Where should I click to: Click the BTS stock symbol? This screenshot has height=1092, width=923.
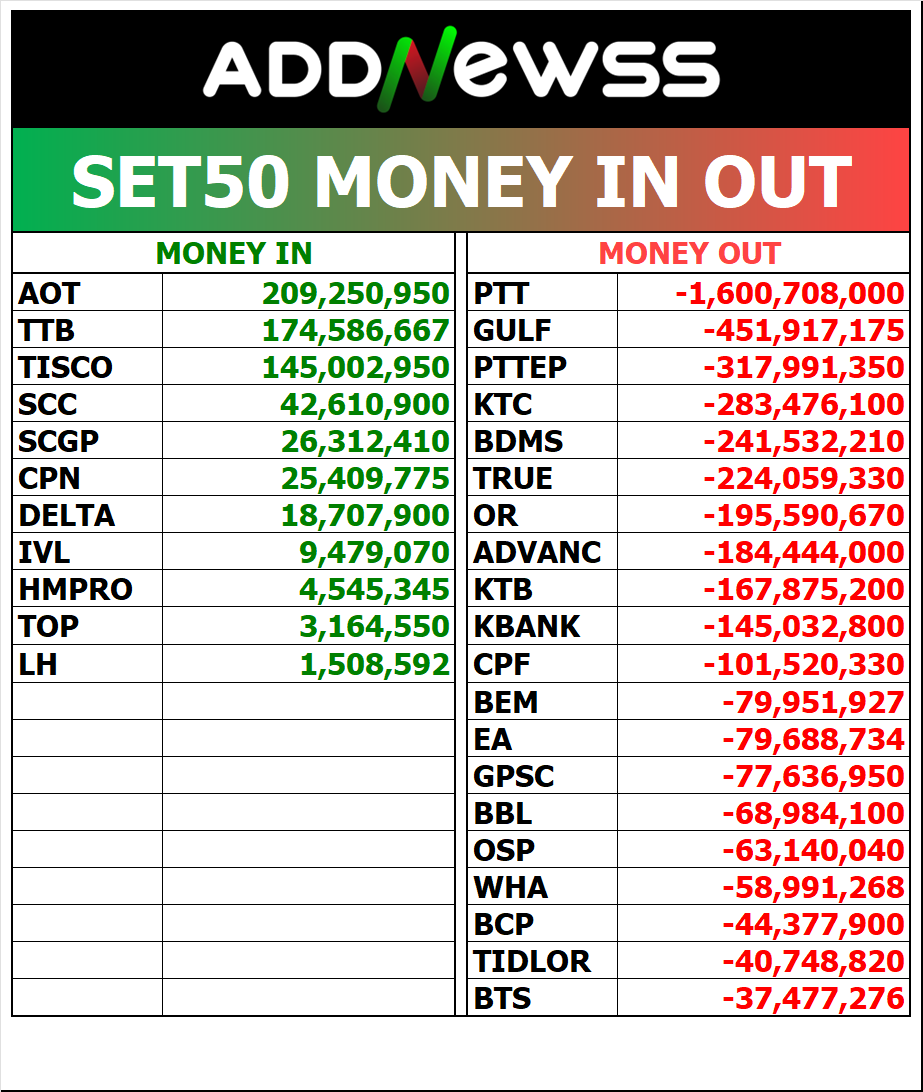click(x=502, y=999)
